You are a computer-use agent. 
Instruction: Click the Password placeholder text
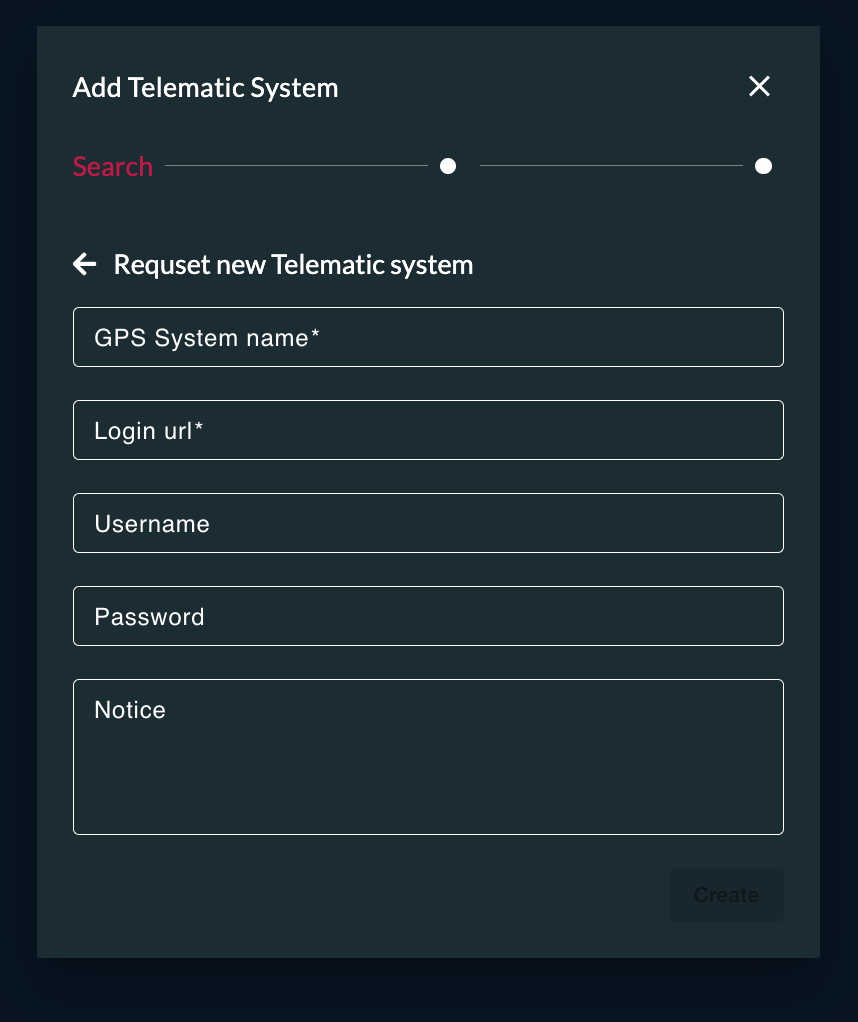149,617
